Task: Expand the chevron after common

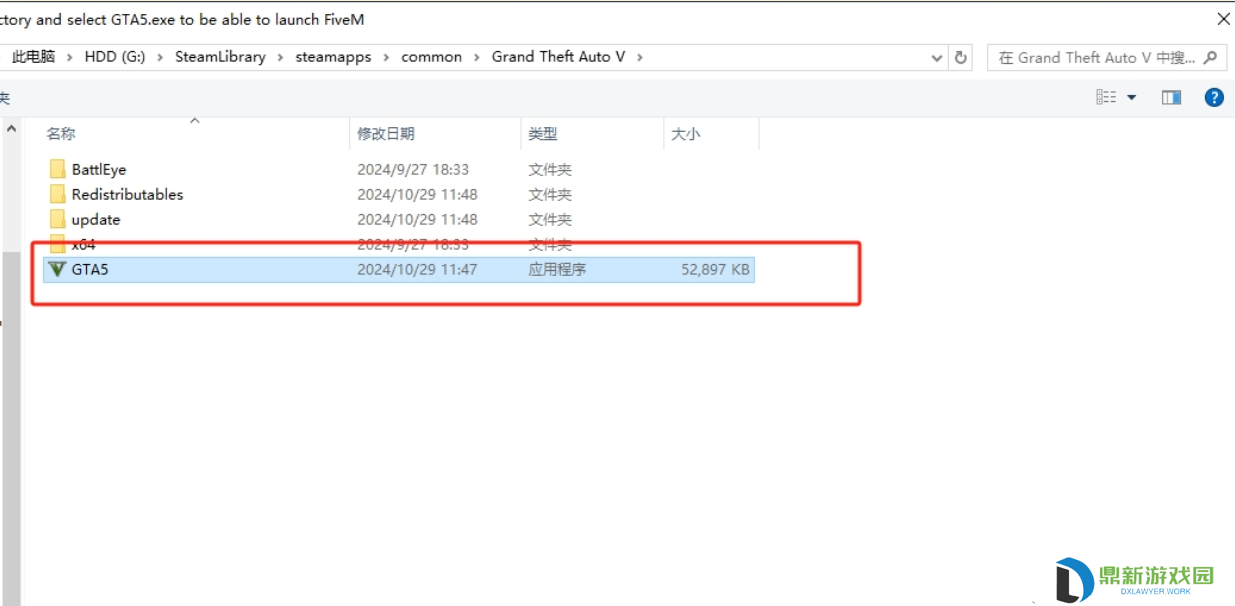Action: [477, 57]
